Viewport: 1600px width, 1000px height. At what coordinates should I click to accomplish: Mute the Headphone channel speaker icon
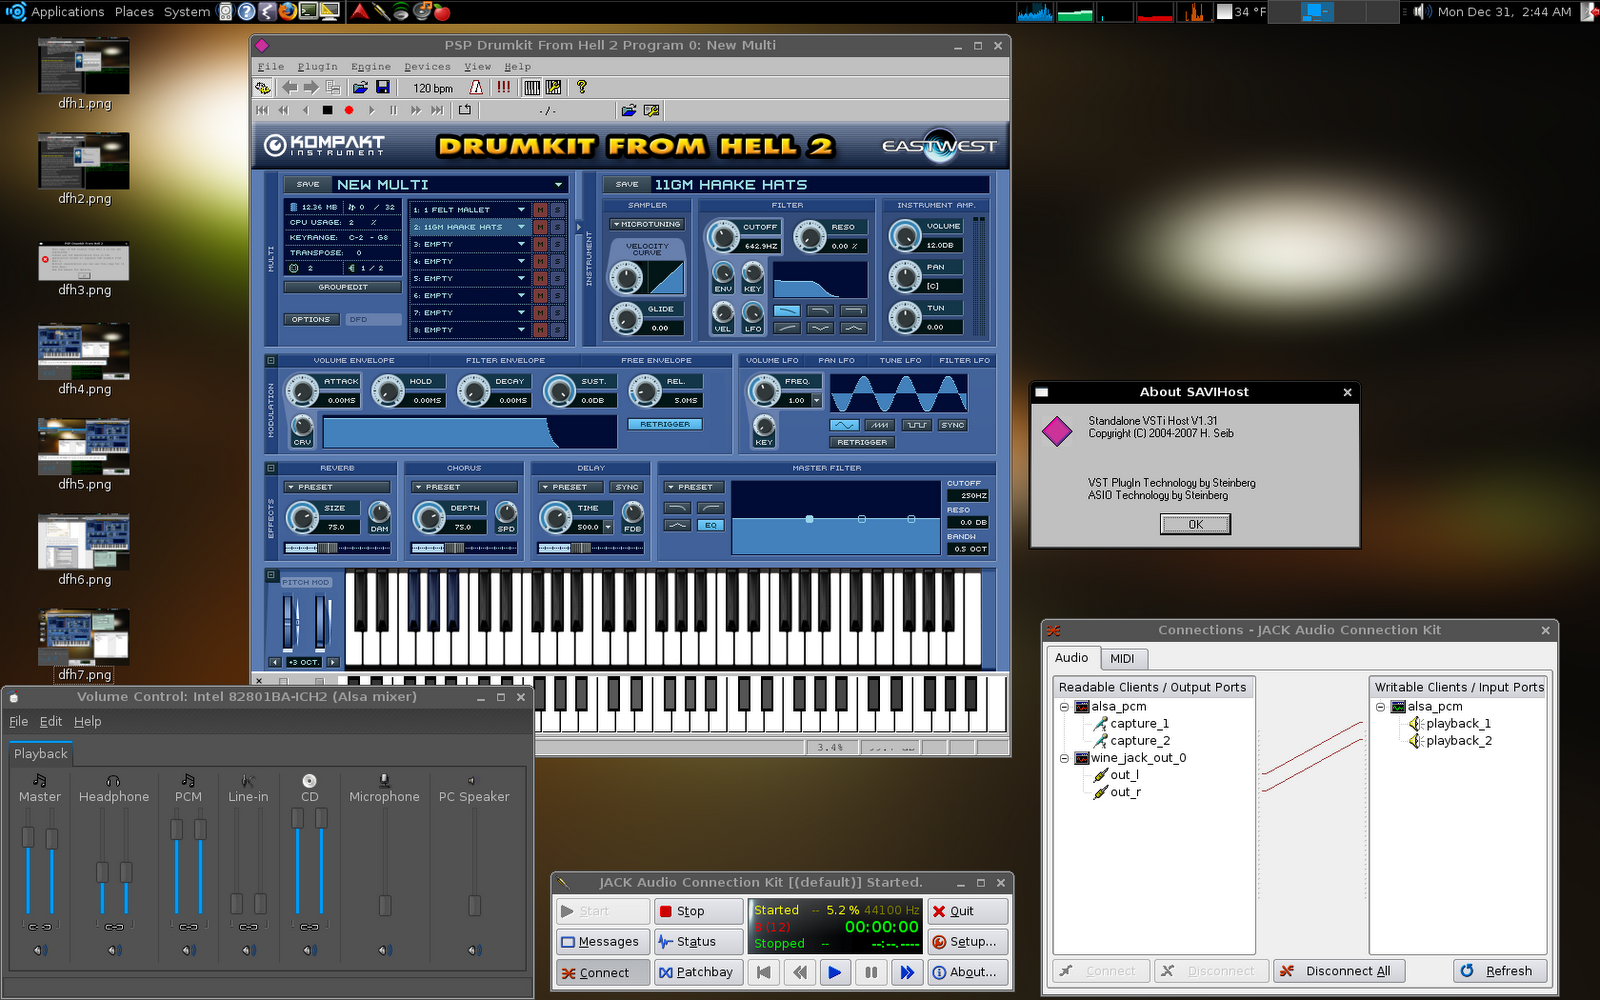click(x=115, y=950)
